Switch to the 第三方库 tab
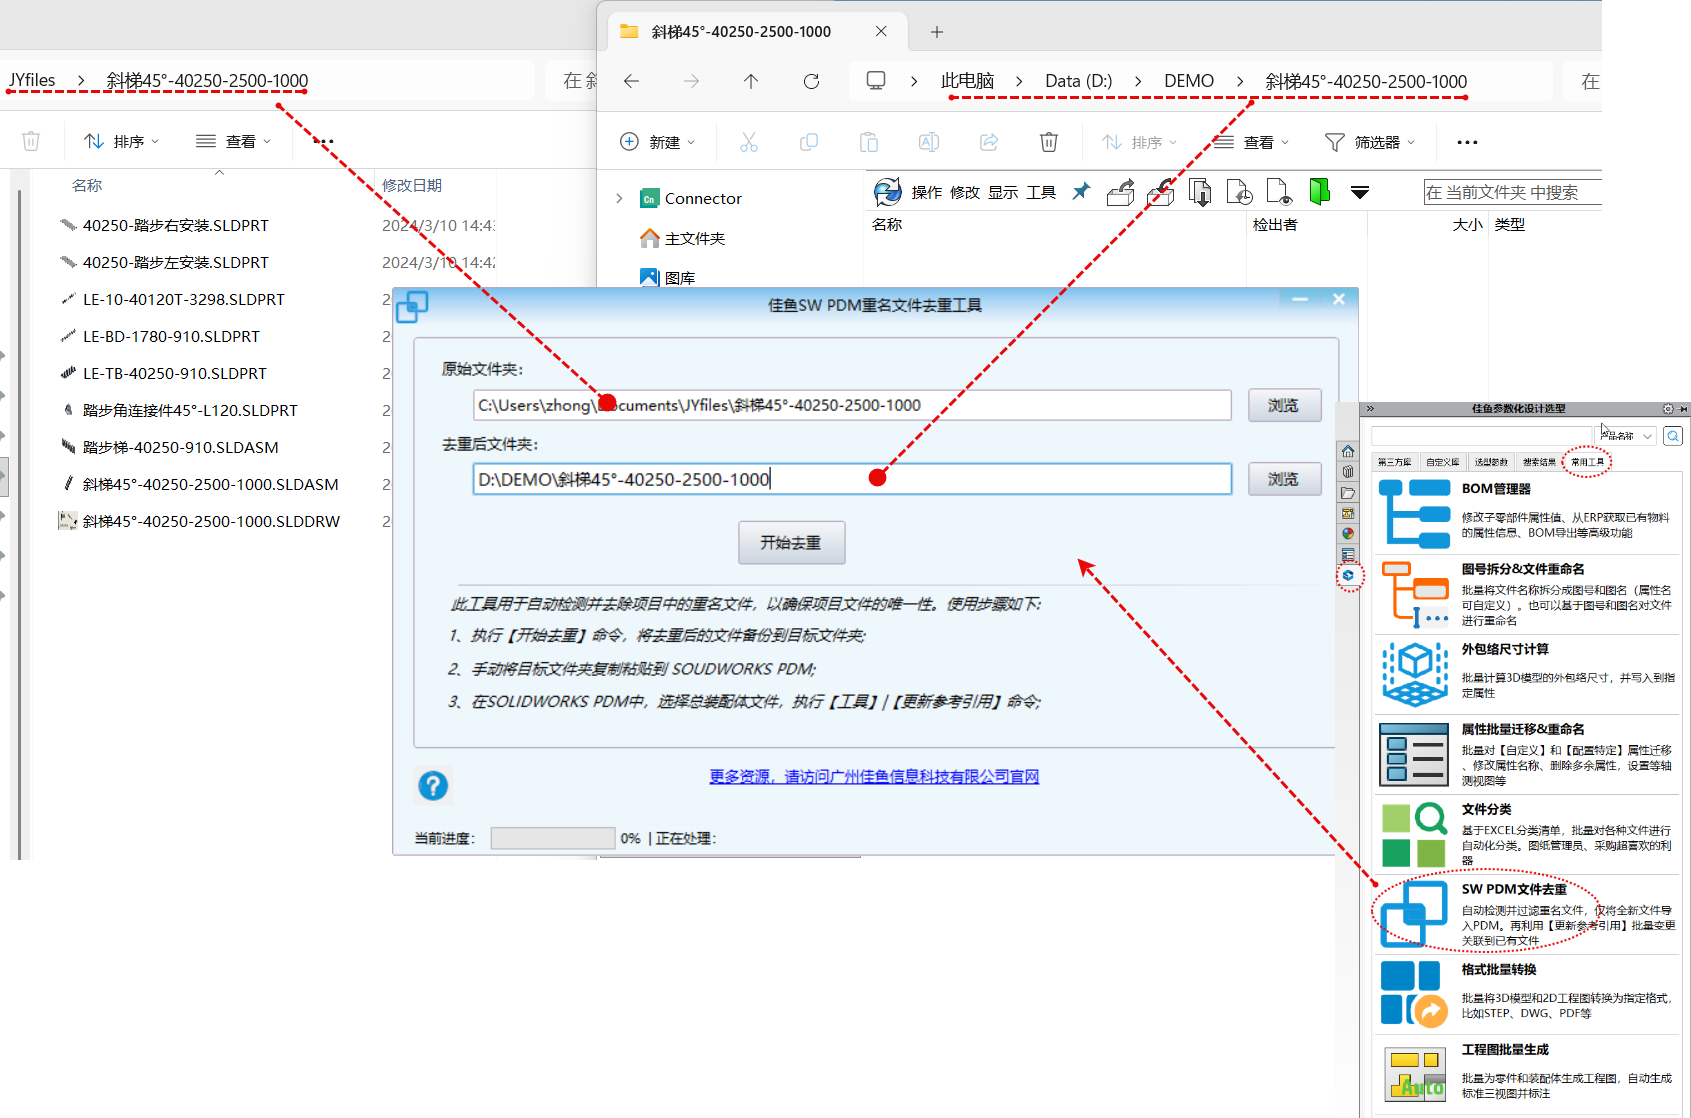 (x=1394, y=462)
